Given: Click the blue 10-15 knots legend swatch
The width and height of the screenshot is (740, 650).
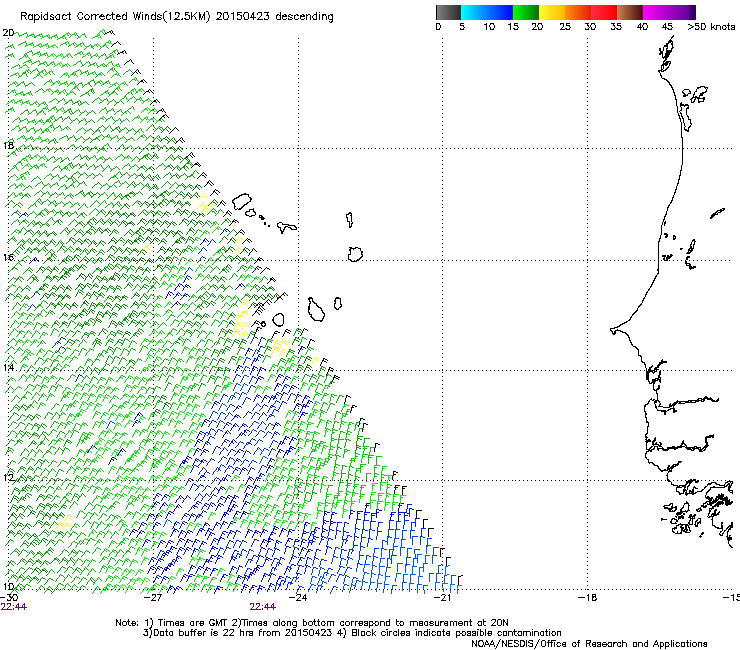Looking at the screenshot, I should (x=500, y=12).
